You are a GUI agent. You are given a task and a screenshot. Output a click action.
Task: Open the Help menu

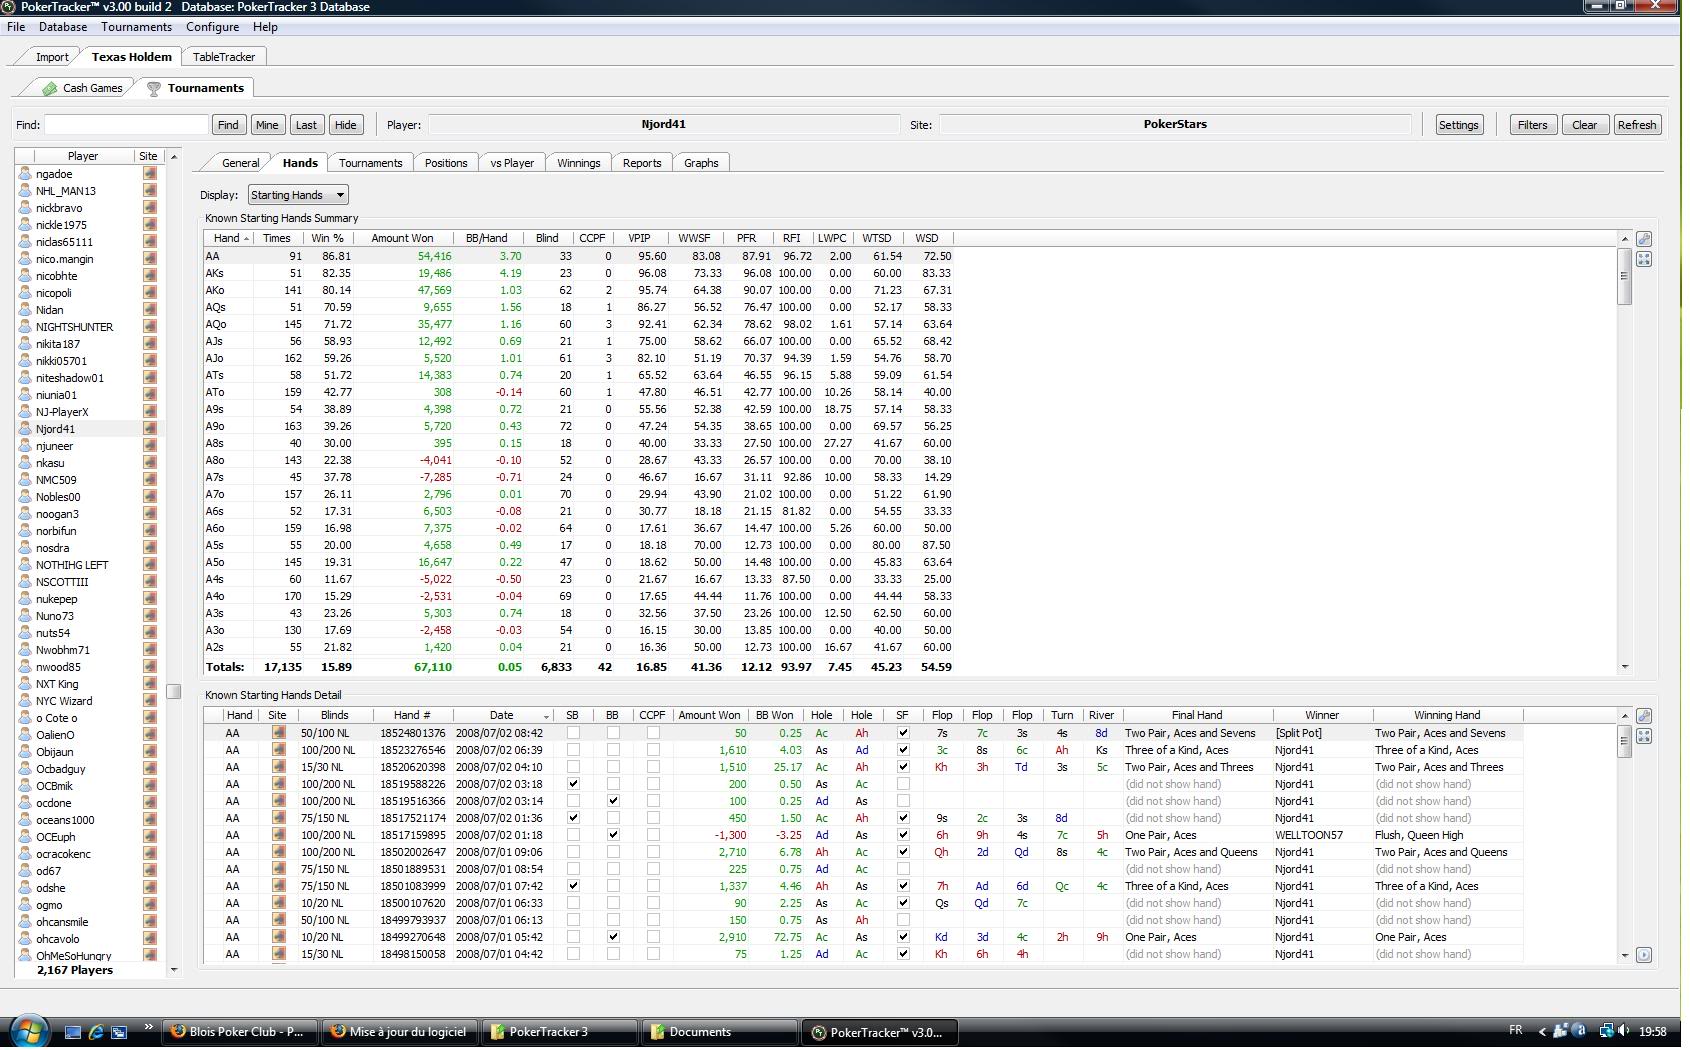(265, 27)
